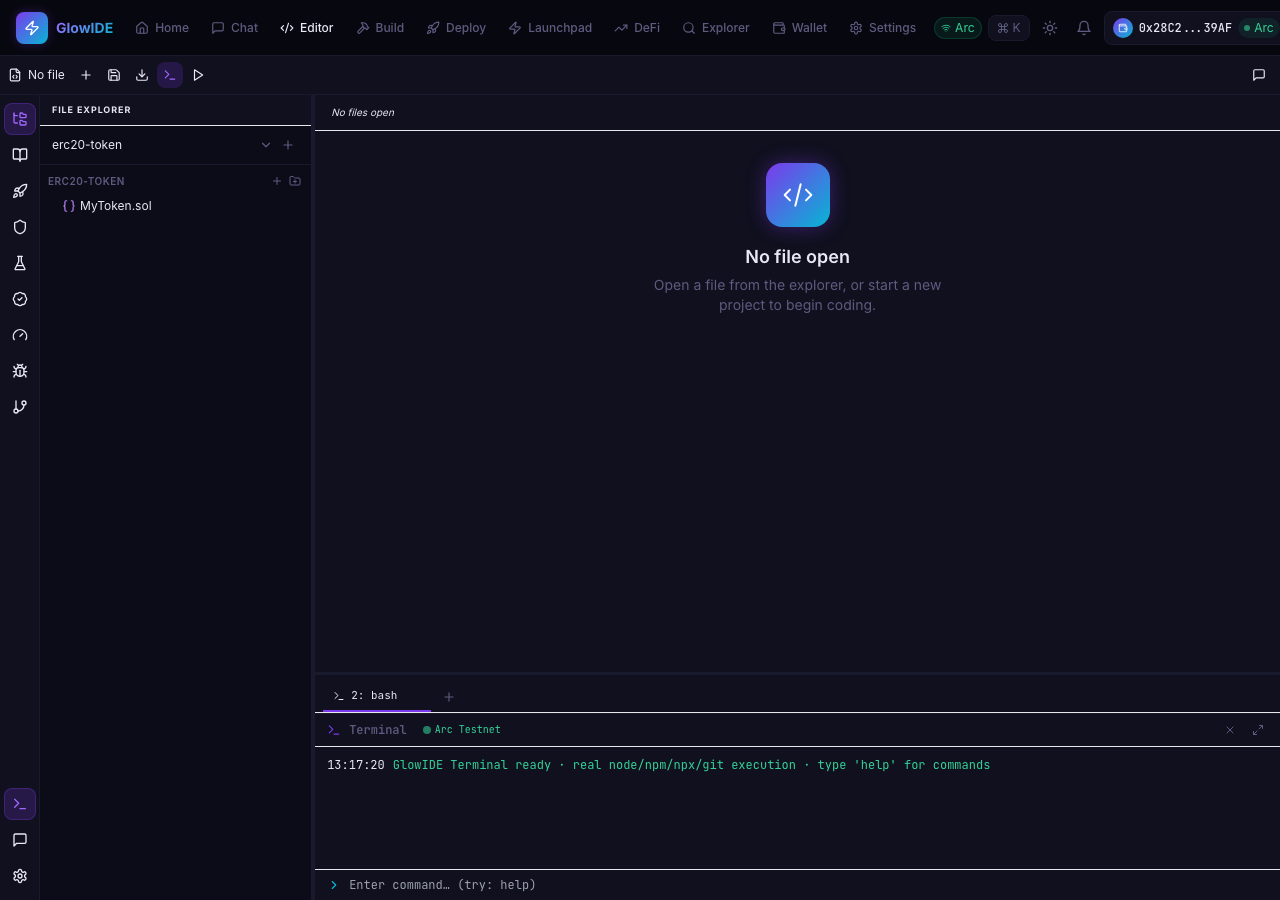
Task: Select the Editor navigation item
Action: coord(307,28)
